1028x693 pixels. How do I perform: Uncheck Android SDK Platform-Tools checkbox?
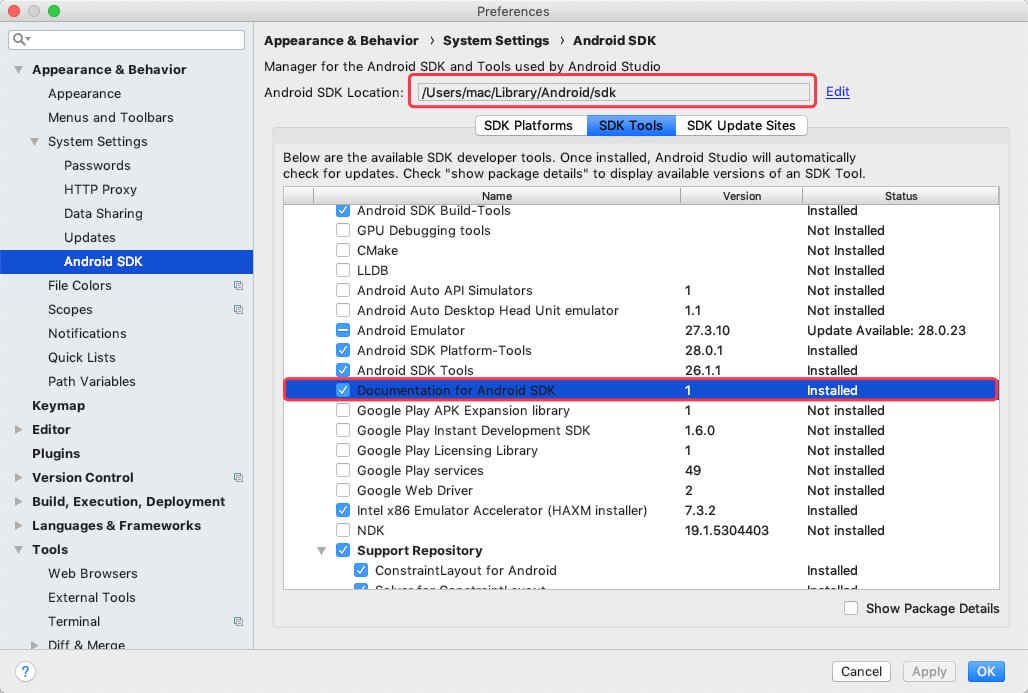tap(342, 350)
